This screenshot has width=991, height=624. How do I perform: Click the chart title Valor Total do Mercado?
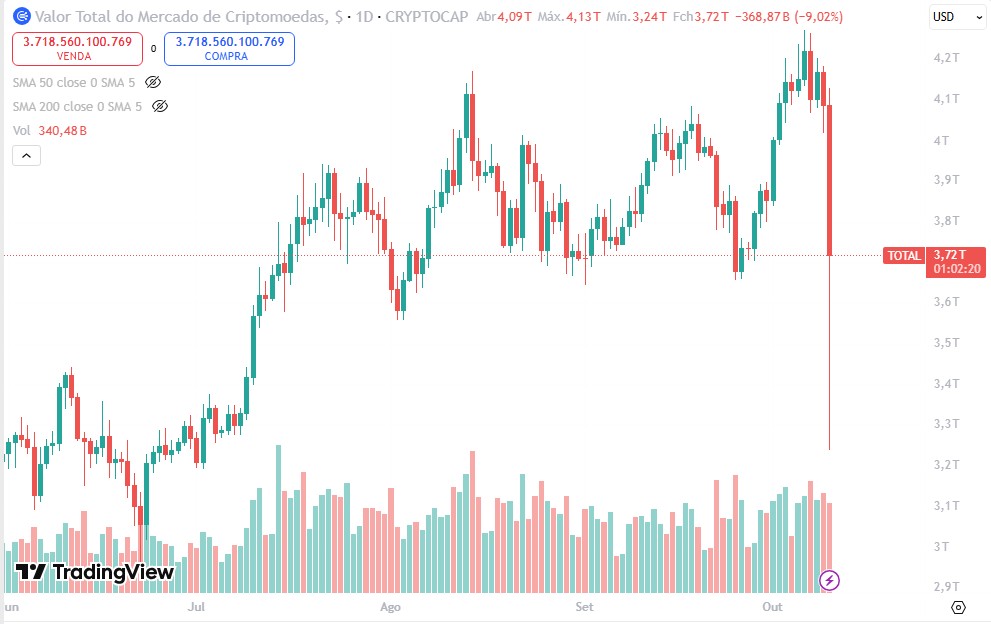(x=180, y=17)
